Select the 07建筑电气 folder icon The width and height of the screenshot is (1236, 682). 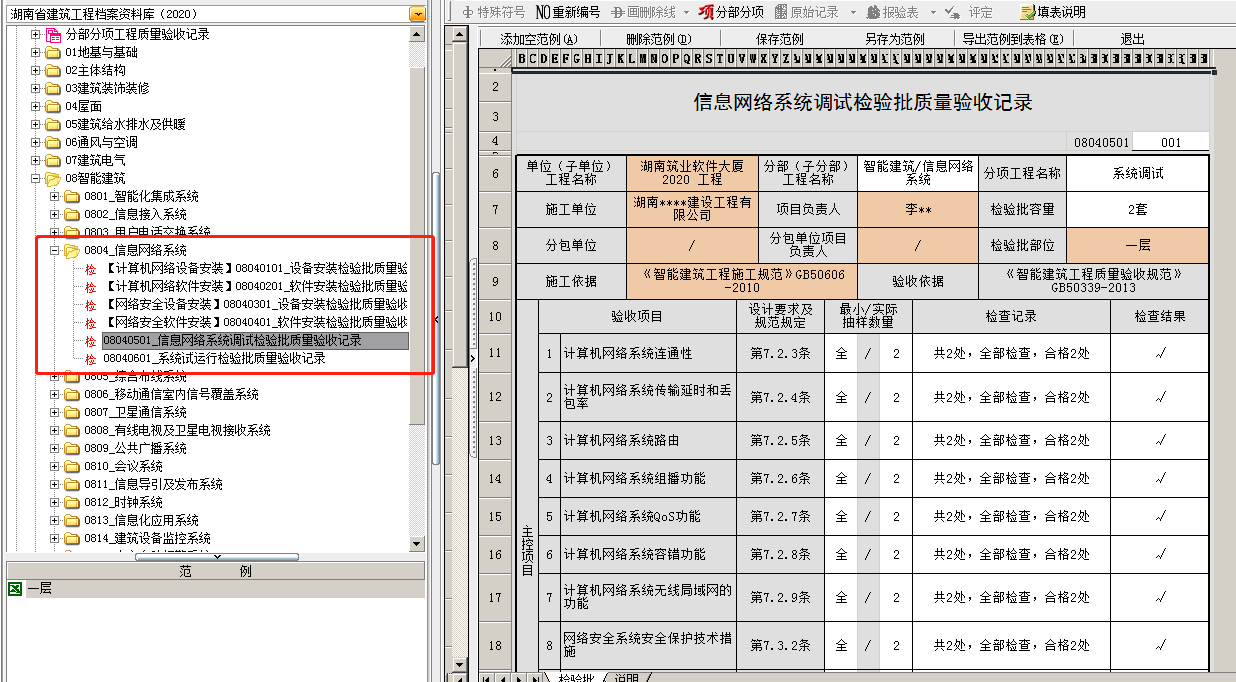pyautogui.click(x=53, y=160)
